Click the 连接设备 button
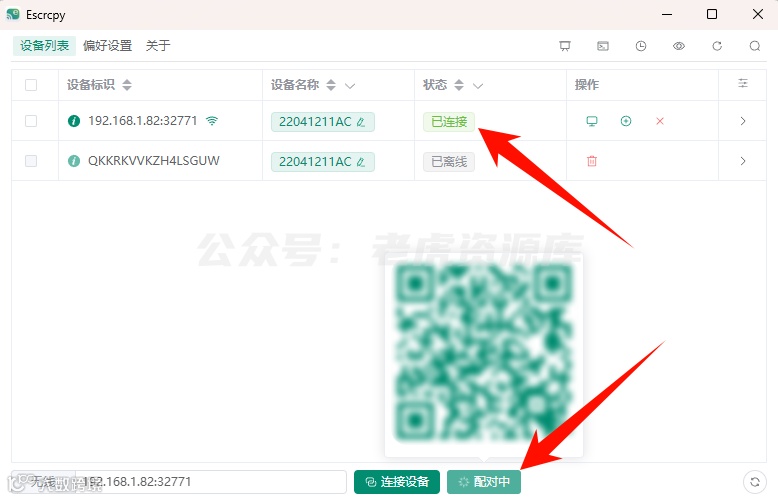Viewport: 778px width, 499px height. 397,482
